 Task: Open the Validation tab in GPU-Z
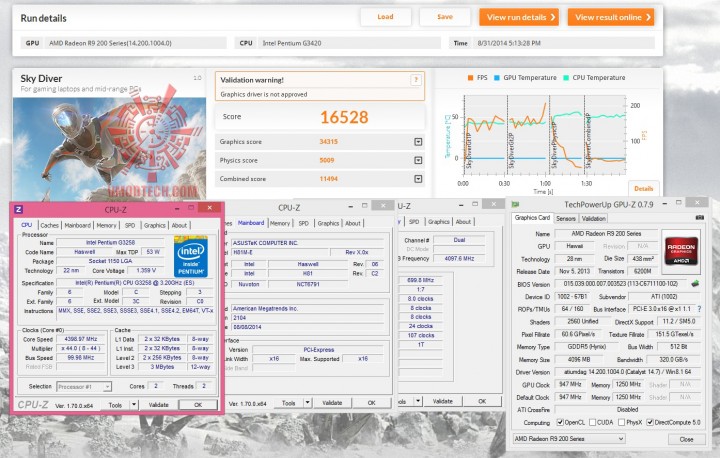[x=593, y=218]
